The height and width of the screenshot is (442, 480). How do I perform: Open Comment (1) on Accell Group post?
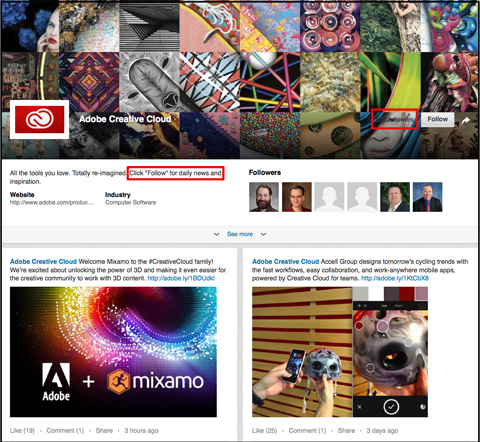[307, 430]
